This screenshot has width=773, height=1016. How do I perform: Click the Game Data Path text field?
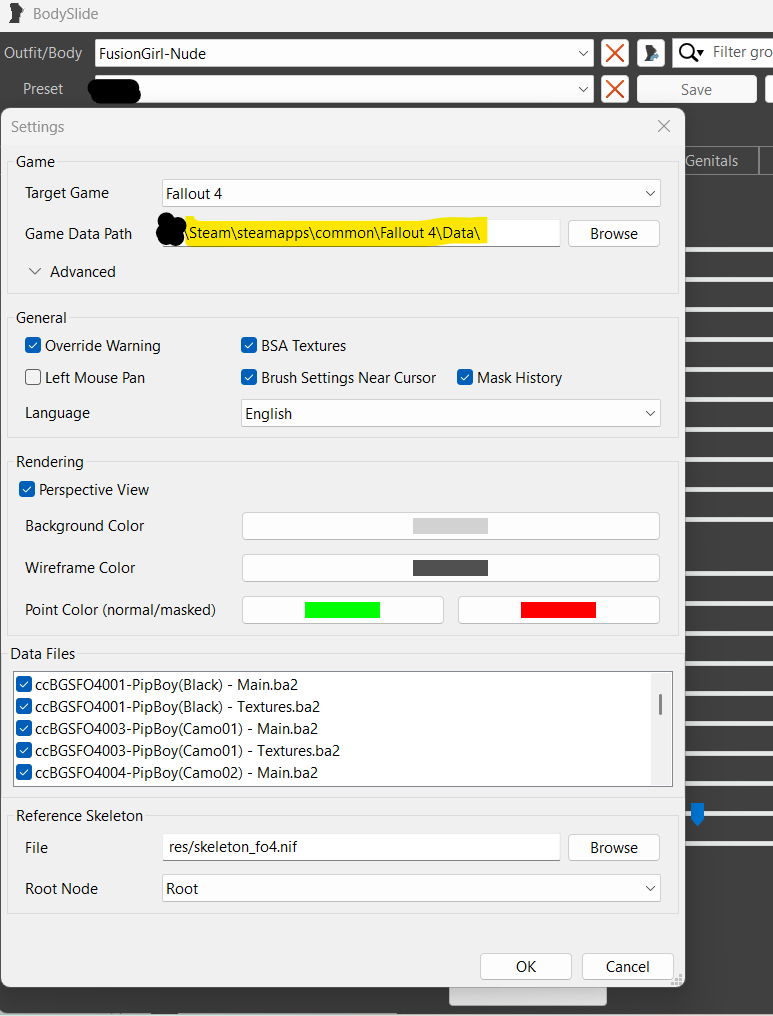pos(361,233)
